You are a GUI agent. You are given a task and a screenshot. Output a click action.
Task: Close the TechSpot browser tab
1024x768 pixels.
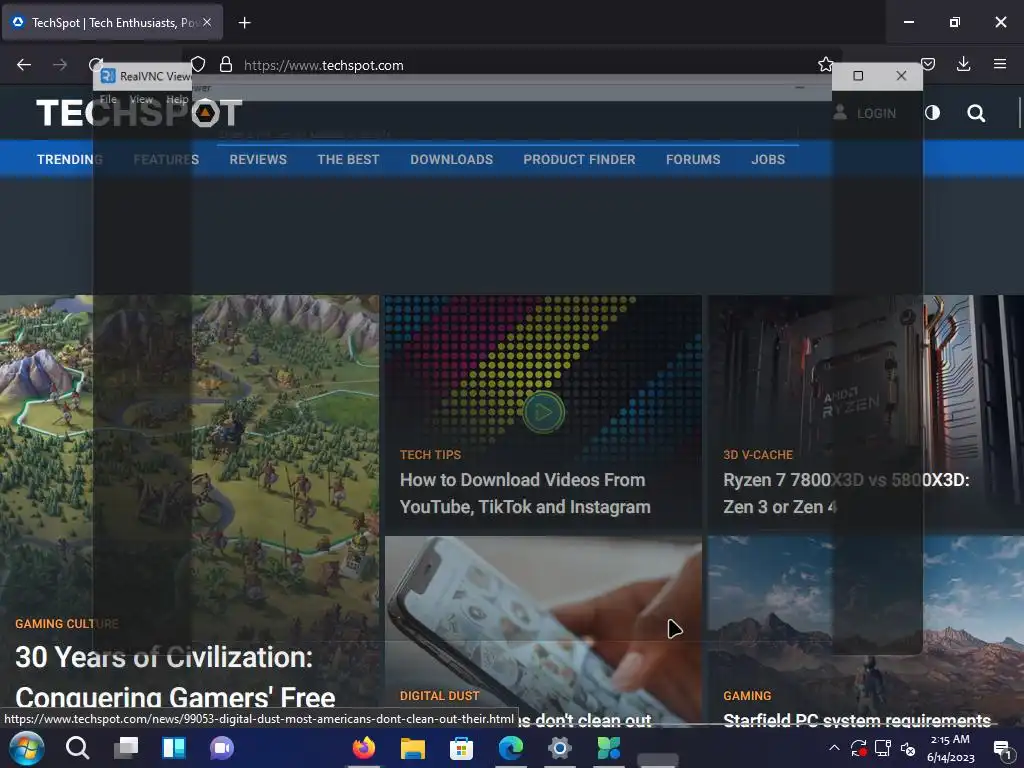click(x=207, y=22)
